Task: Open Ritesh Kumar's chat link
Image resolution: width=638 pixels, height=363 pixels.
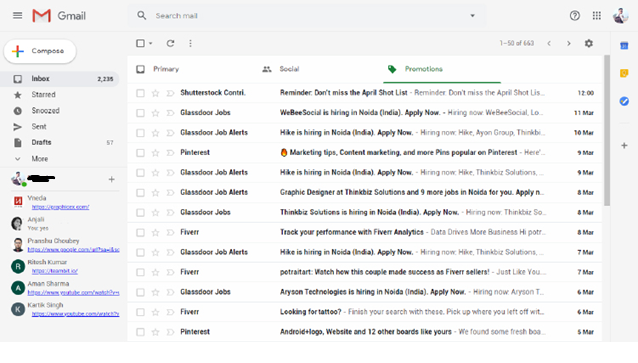Action: coord(55,271)
